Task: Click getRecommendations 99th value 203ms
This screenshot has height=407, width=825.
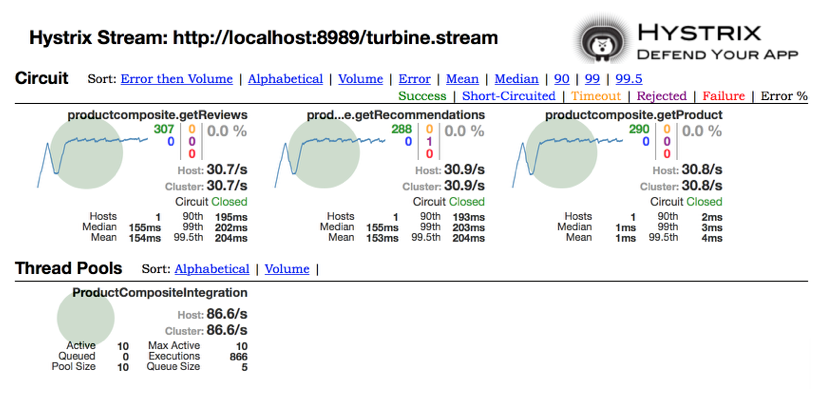Action: pyautogui.click(x=468, y=228)
